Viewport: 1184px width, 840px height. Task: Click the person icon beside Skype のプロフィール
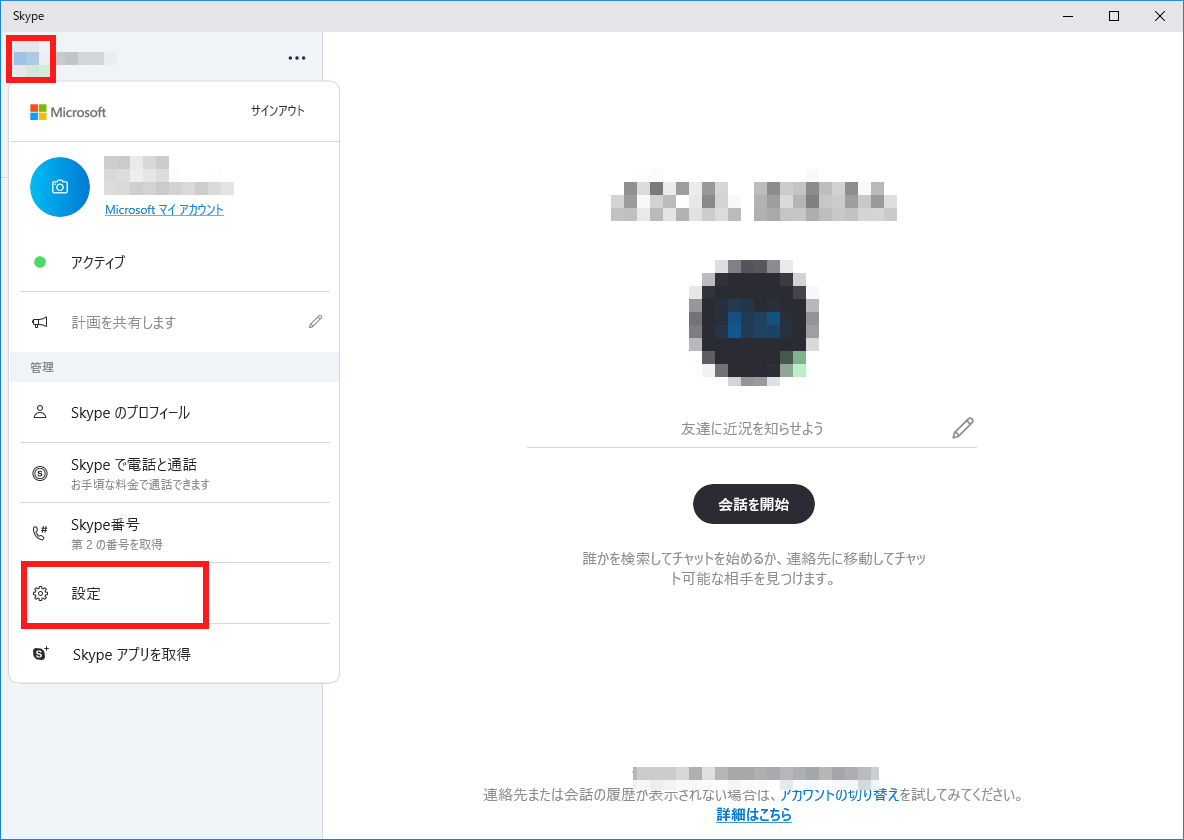pos(40,412)
